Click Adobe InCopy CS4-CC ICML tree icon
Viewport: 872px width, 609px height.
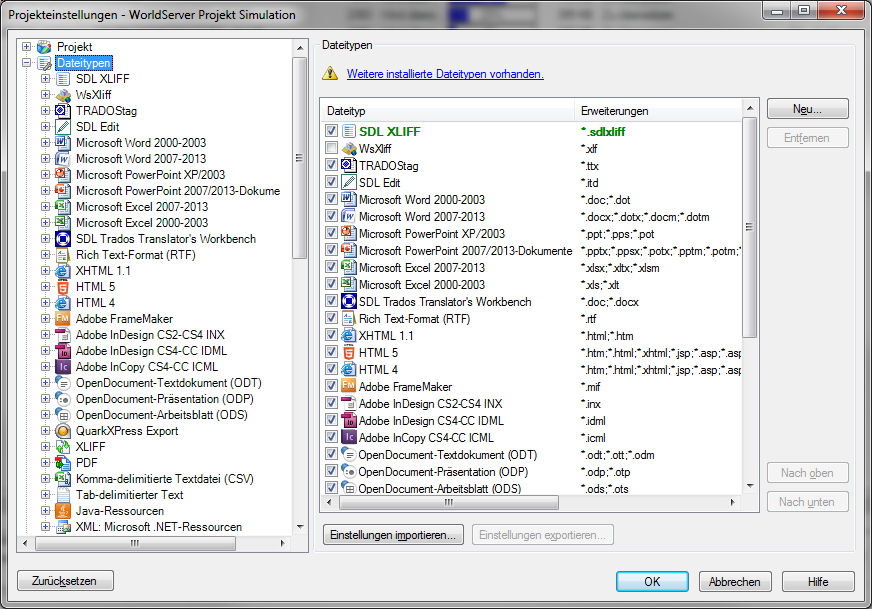(63, 367)
